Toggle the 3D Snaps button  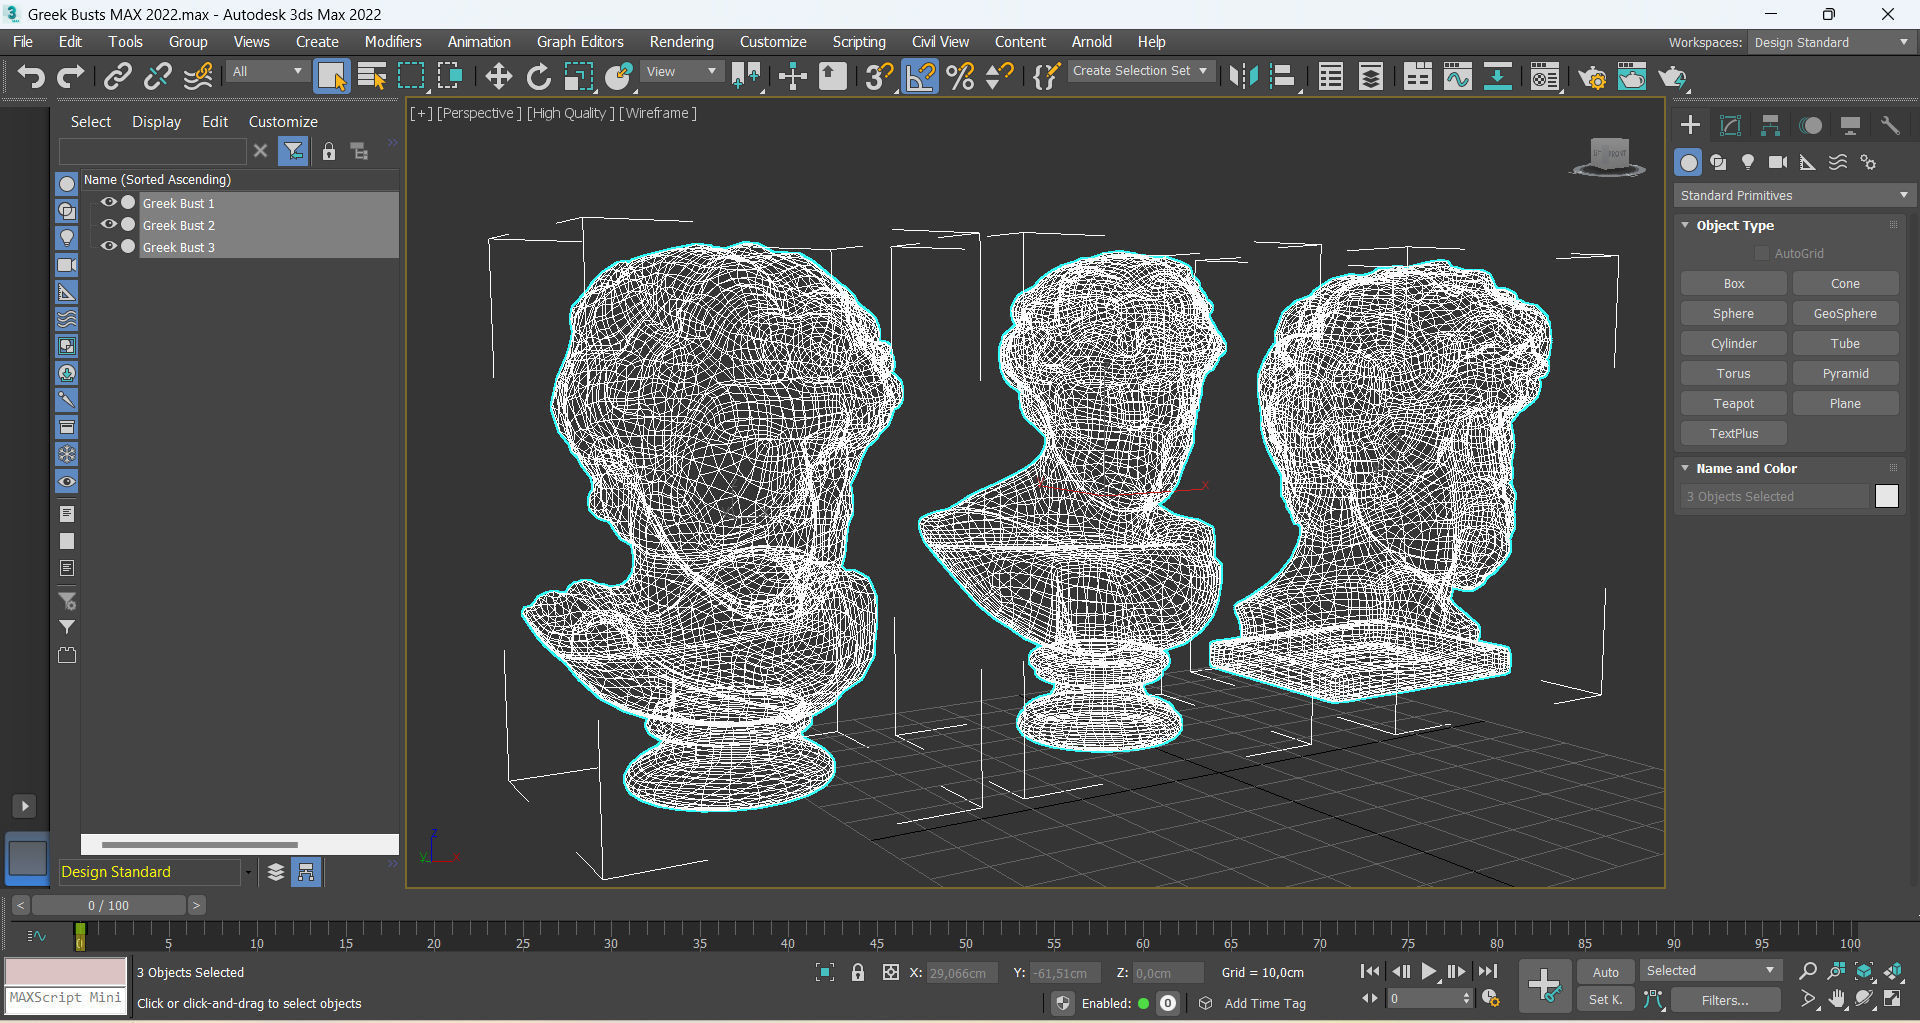point(879,77)
